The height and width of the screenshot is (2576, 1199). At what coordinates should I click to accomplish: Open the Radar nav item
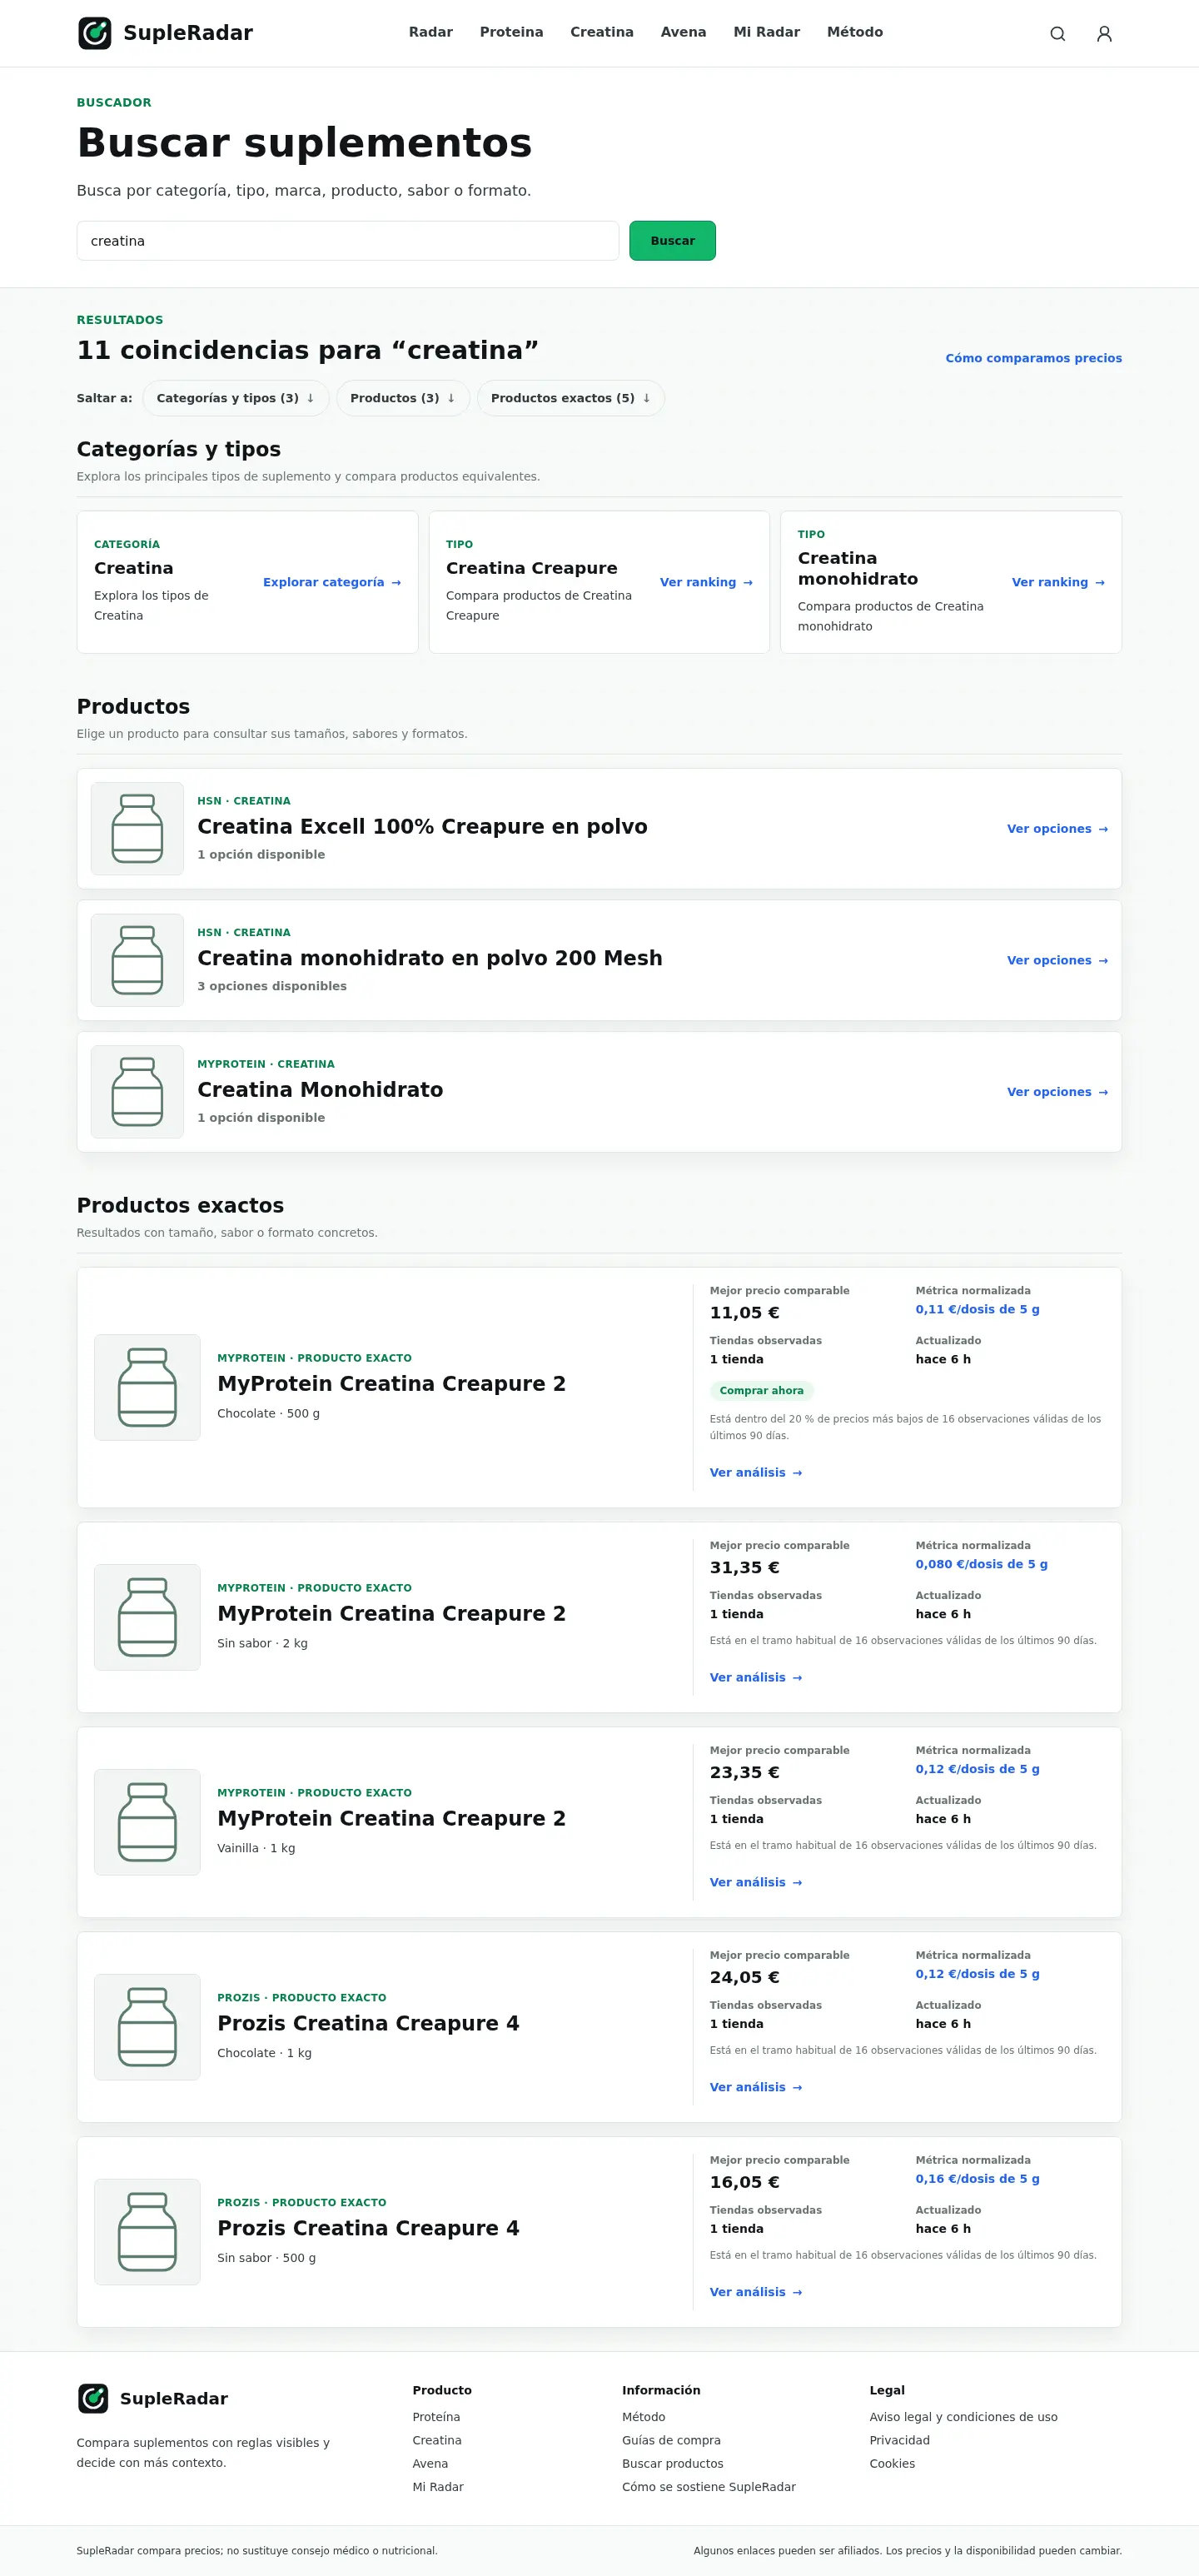pos(431,32)
